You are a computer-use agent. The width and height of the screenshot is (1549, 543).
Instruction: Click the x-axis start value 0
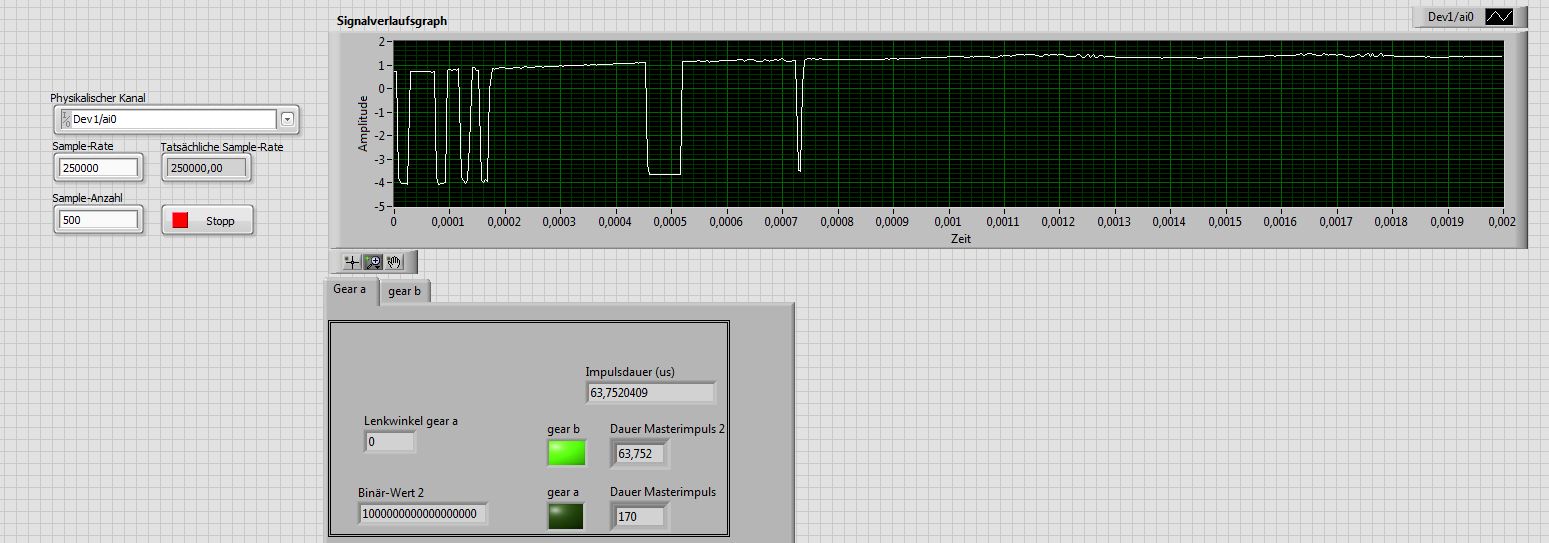pyautogui.click(x=393, y=223)
